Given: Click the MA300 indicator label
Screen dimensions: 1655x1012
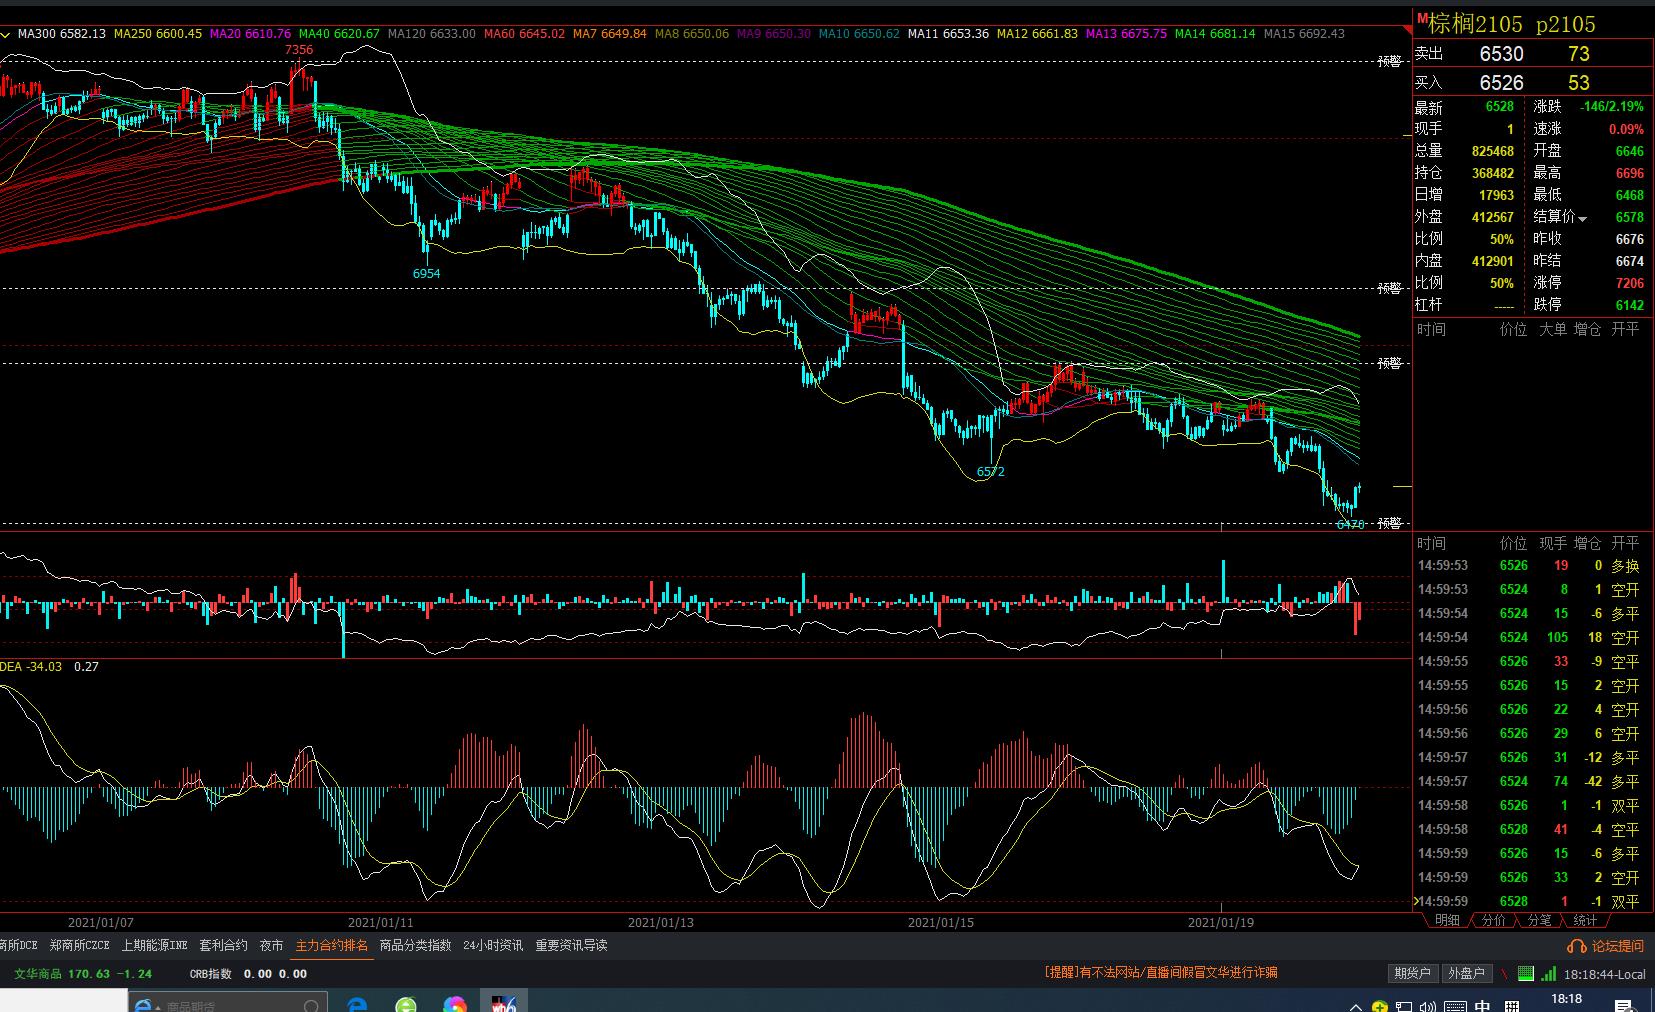Looking at the screenshot, I should pyautogui.click(x=62, y=34).
